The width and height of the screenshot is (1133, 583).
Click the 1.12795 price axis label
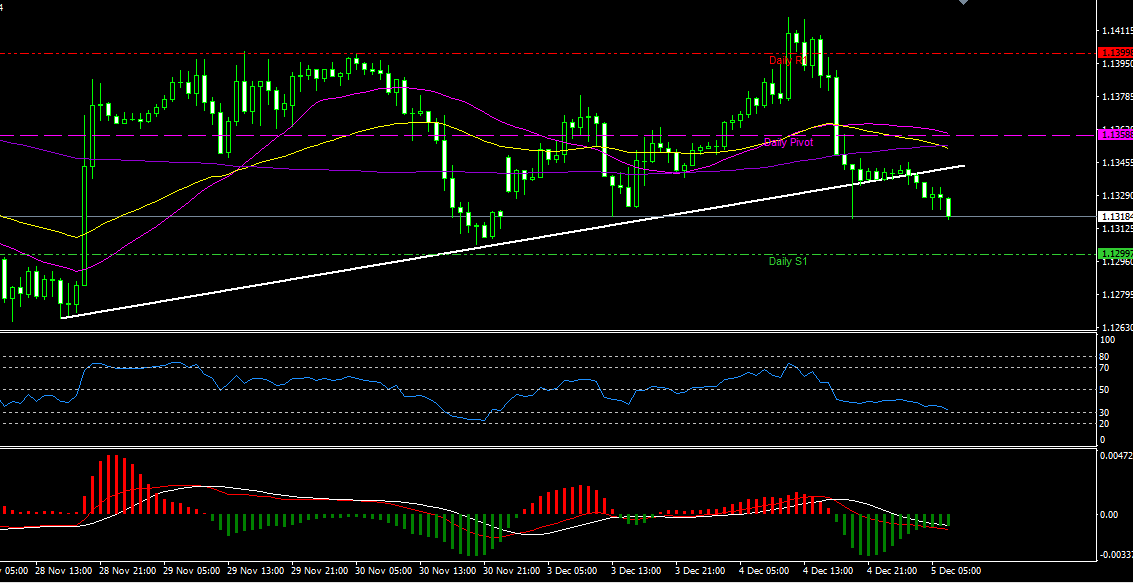click(1116, 294)
